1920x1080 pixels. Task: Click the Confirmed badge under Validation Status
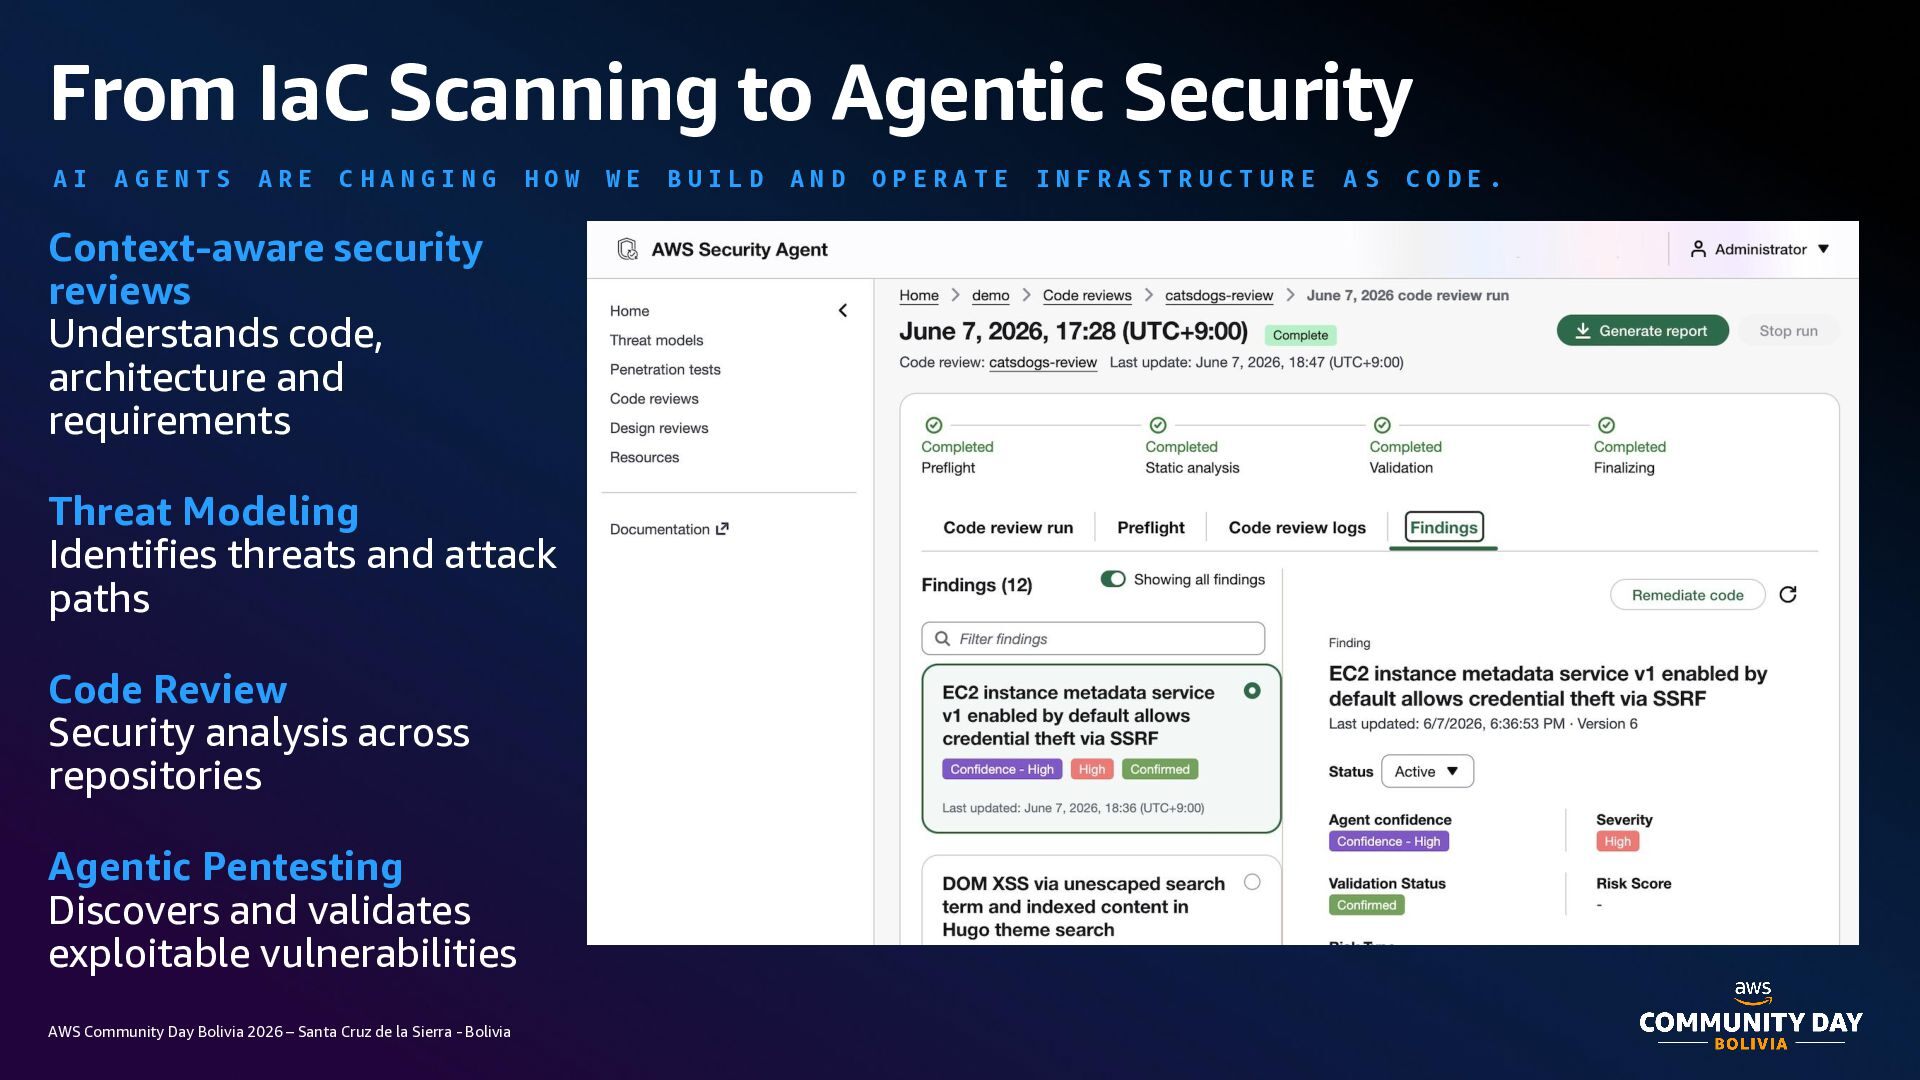point(1366,905)
